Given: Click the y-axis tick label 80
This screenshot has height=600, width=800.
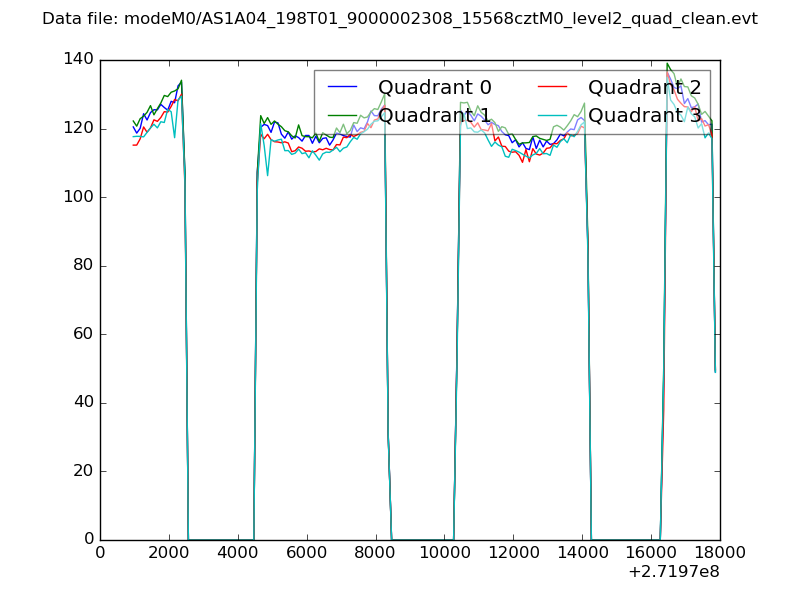Looking at the screenshot, I should coord(83,266).
